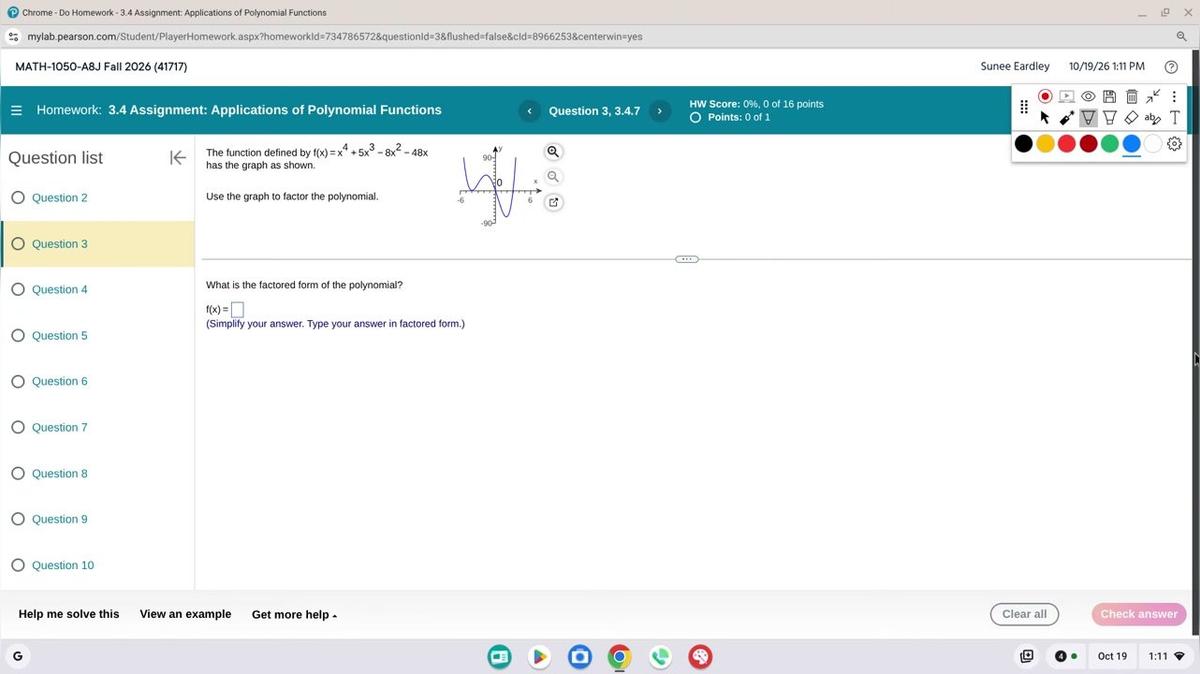1200x674 pixels.
Task: Select the laser pointer tool
Action: [1067, 118]
